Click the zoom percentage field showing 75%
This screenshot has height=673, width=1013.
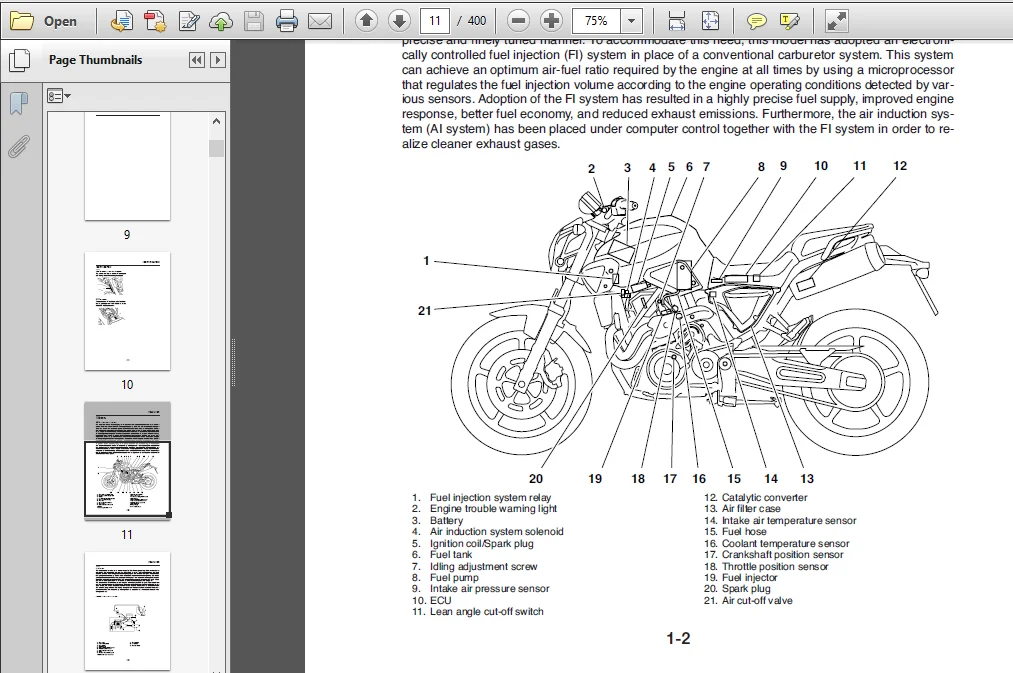[596, 21]
